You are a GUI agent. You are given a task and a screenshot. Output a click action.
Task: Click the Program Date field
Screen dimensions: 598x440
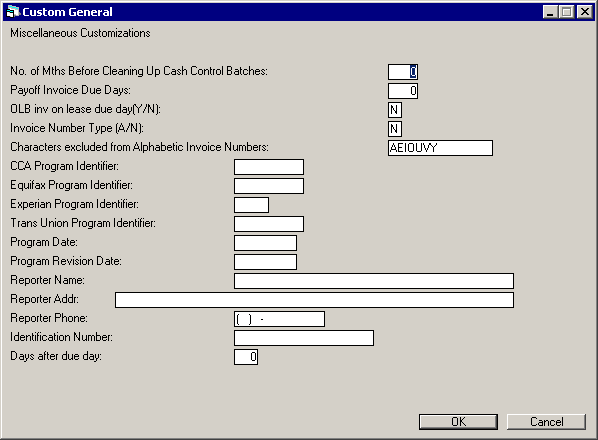tap(265, 243)
